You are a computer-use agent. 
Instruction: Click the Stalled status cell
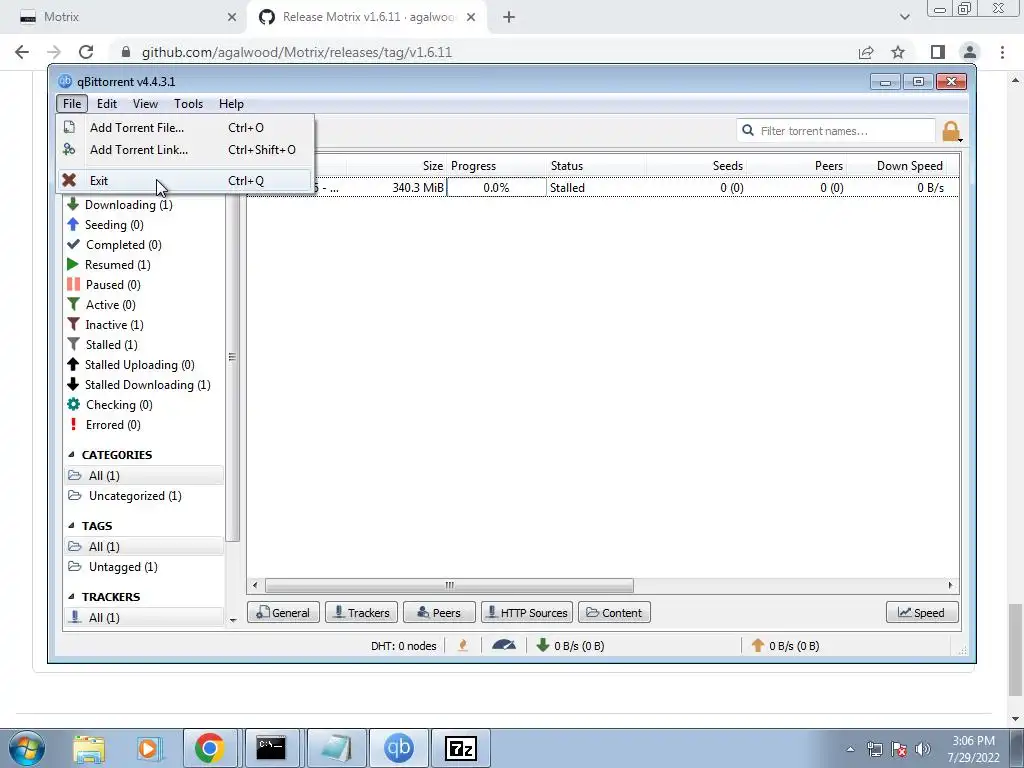(596, 188)
